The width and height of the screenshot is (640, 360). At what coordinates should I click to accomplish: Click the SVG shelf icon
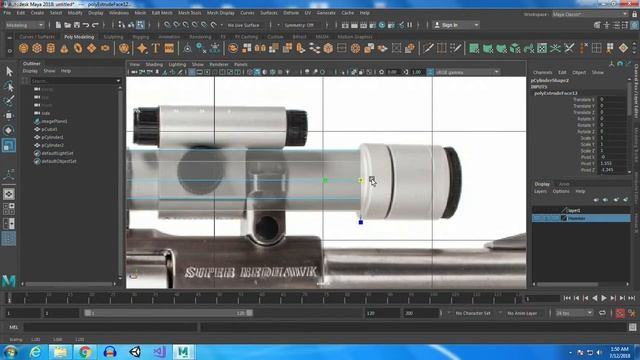(169, 49)
